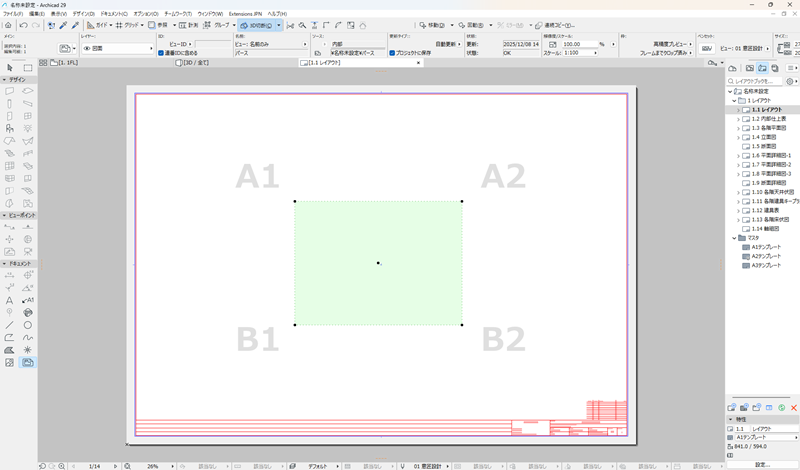Toggle the include in serial ID checkbox
The width and height of the screenshot is (800, 470).
pyautogui.click(x=161, y=53)
